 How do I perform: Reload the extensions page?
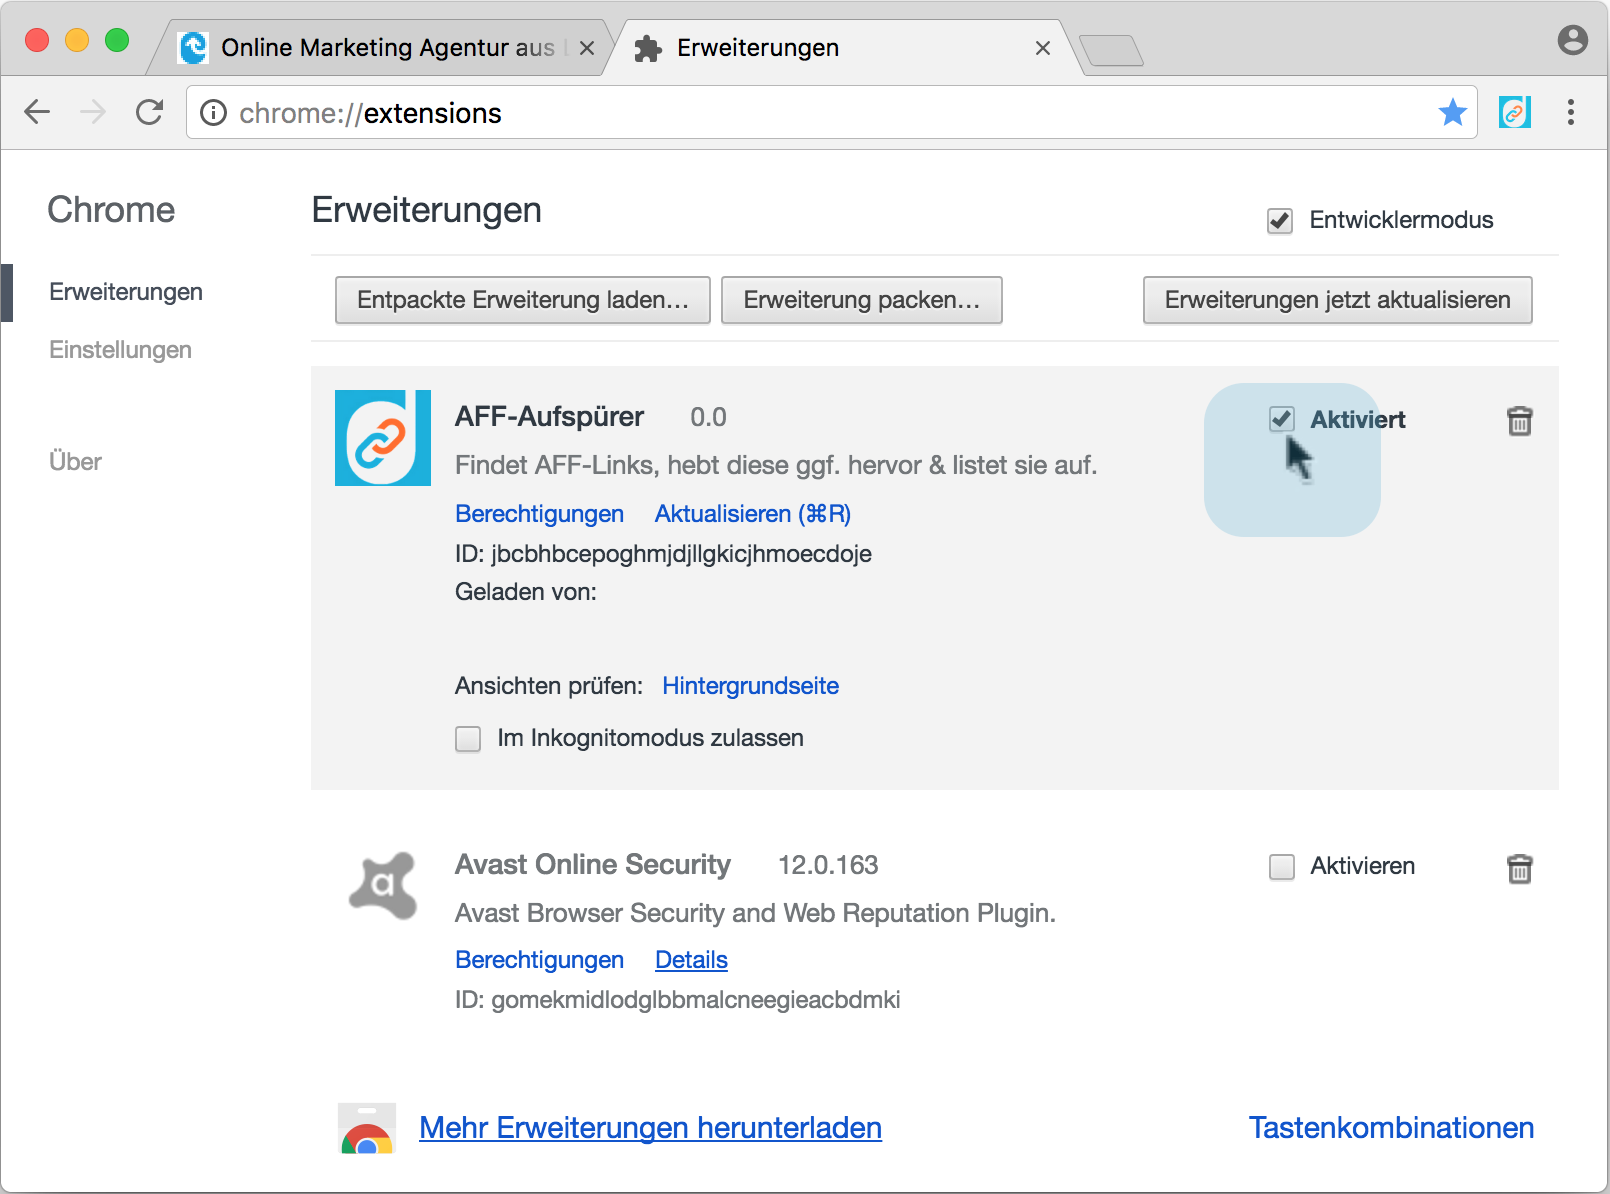[150, 112]
